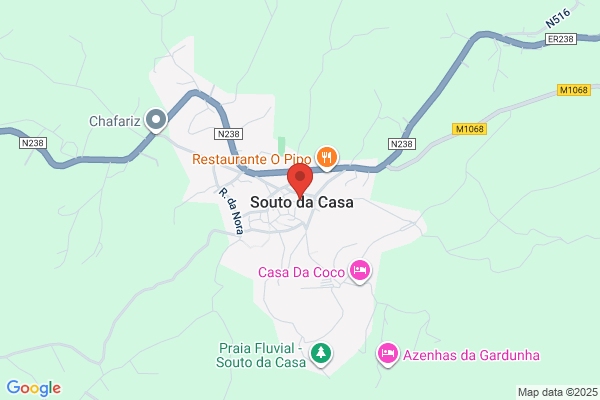600x400 pixels.
Task: Click the ER238 road shield
Action: coord(561,39)
